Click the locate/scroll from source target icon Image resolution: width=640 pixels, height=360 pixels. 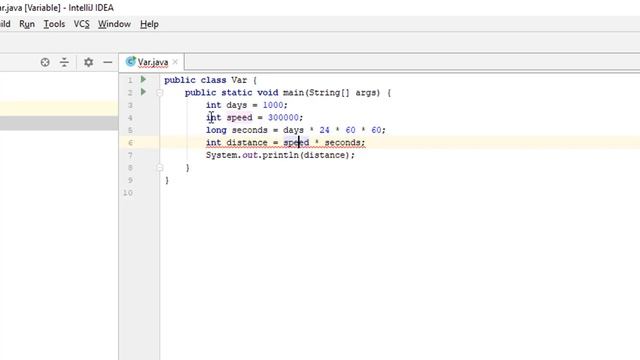tap(45, 62)
